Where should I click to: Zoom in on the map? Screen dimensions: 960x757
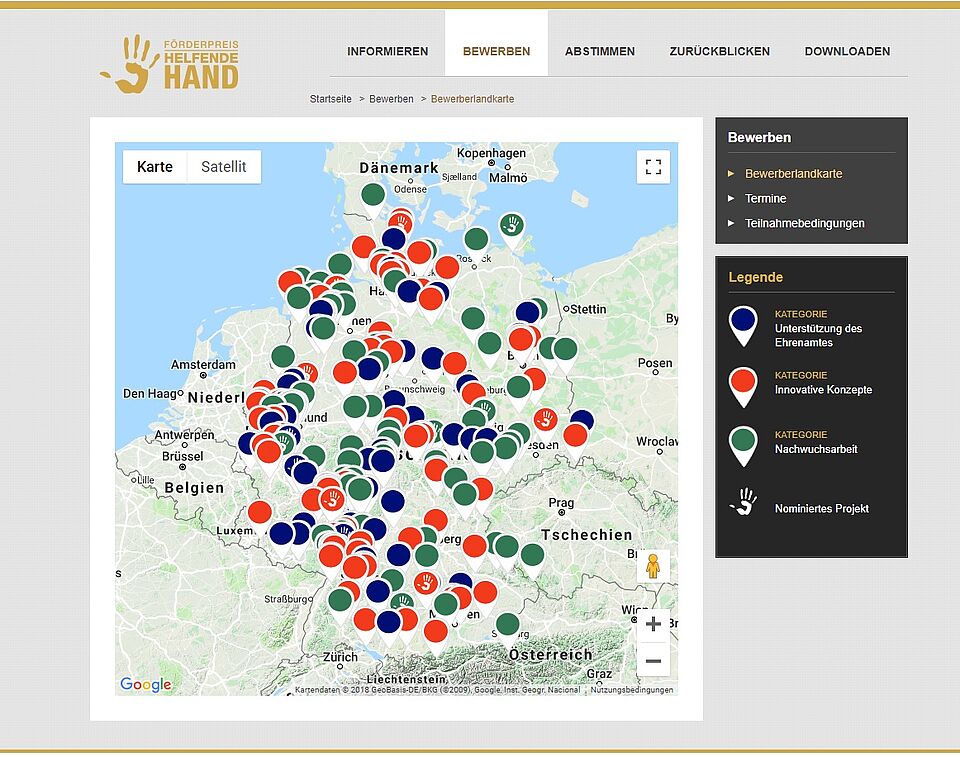pyautogui.click(x=653, y=625)
